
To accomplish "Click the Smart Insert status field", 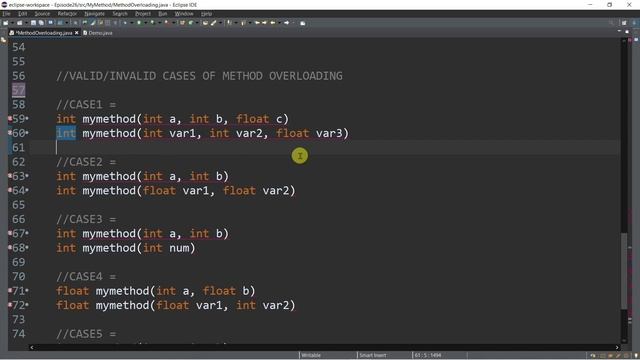I will [x=373, y=355].
